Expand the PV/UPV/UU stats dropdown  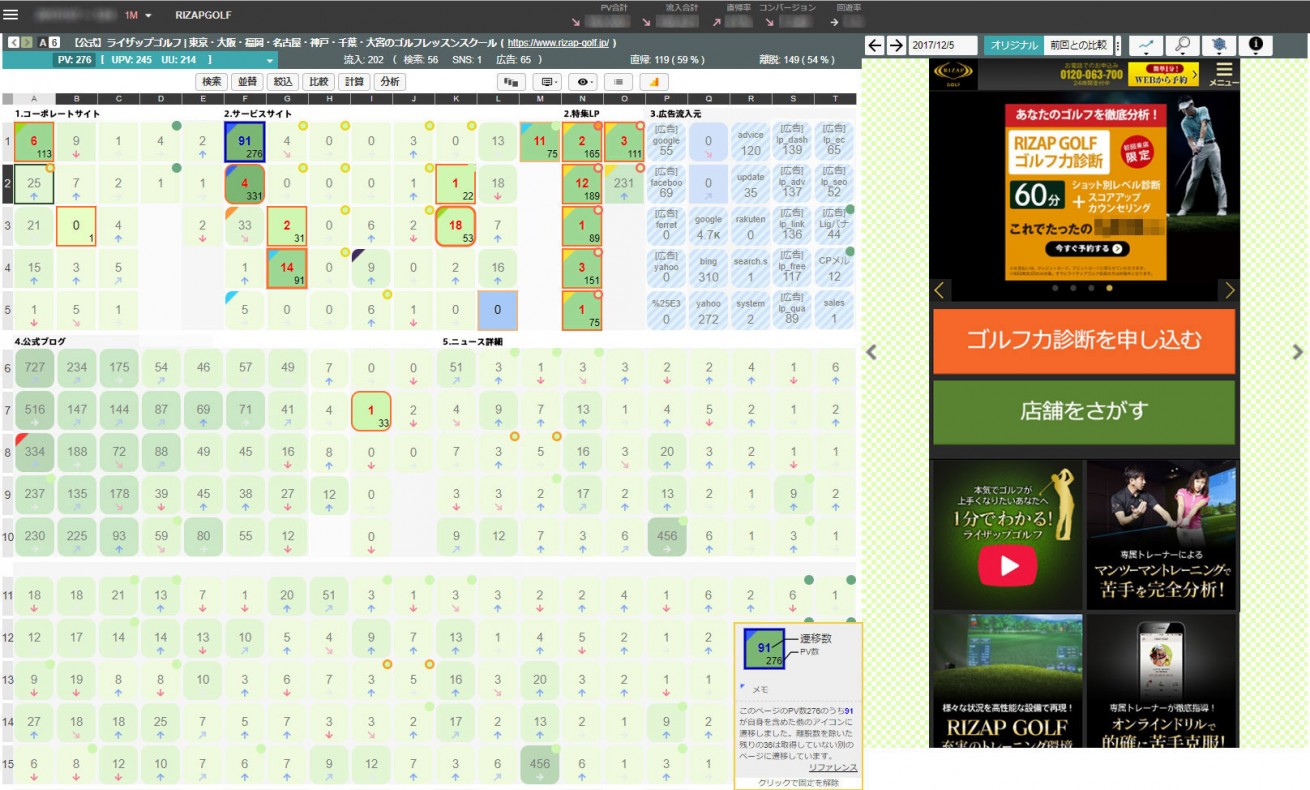coord(271,61)
